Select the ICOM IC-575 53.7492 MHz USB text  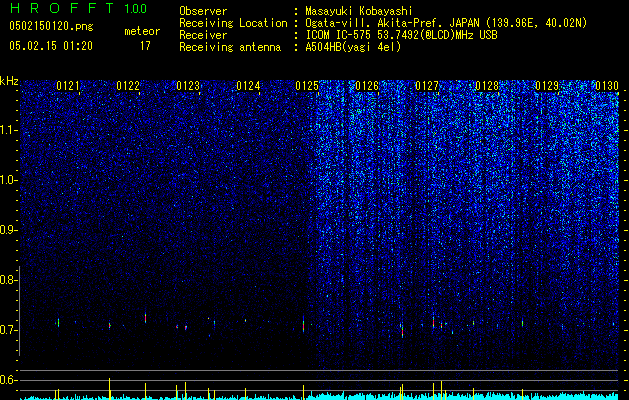[x=401, y=35]
